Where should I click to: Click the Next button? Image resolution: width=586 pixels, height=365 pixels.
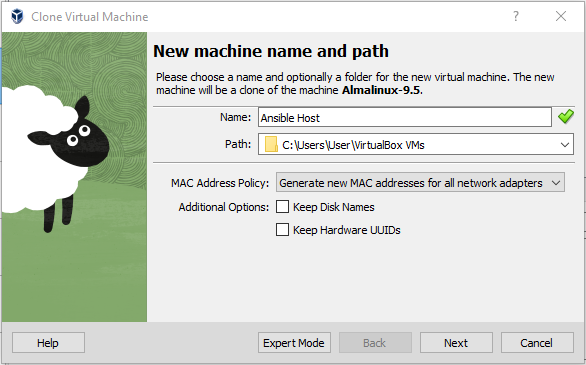pyautogui.click(x=456, y=343)
